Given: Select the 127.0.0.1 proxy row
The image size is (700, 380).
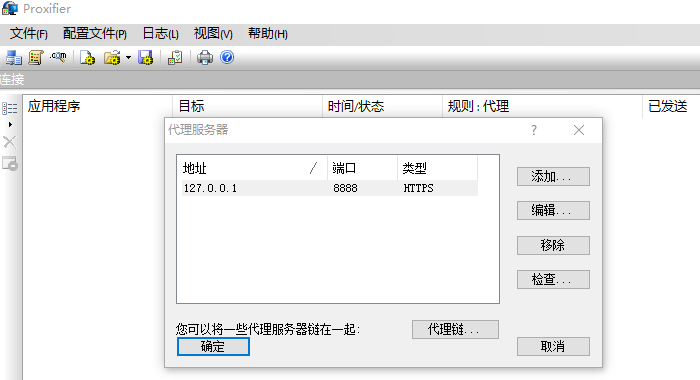Looking at the screenshot, I should (x=329, y=188).
